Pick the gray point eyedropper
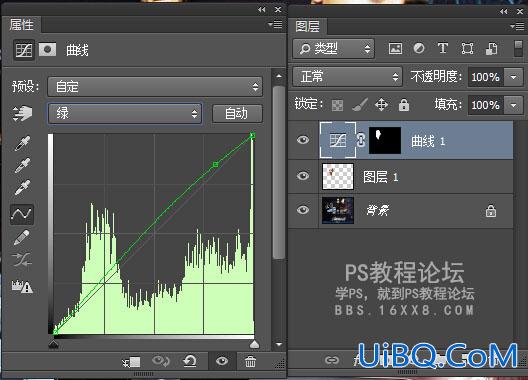528x380 pixels. pyautogui.click(x=22, y=165)
